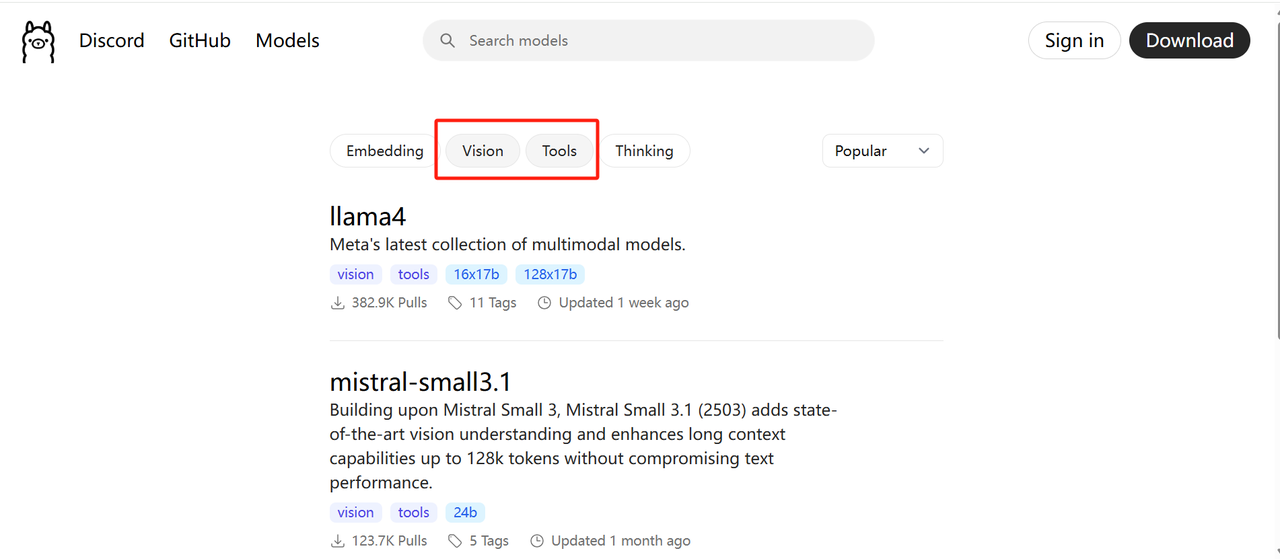1280x559 pixels.
Task: Enable the Thinking filter chip
Action: point(644,151)
